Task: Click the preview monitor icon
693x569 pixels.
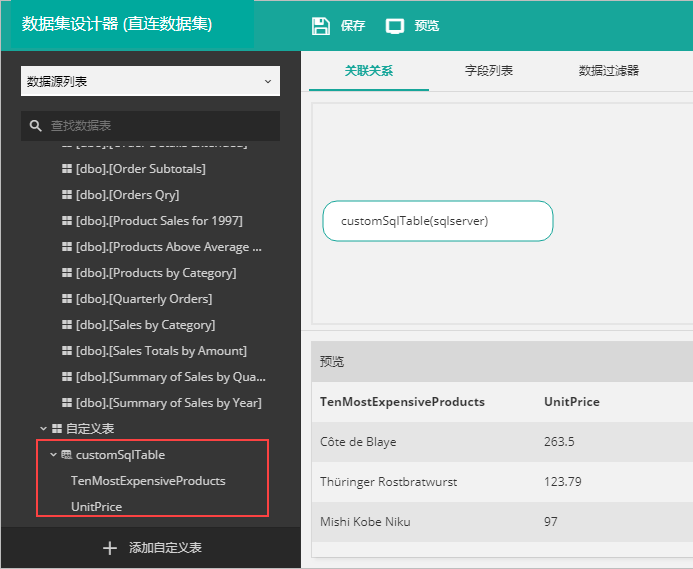Action: [395, 25]
